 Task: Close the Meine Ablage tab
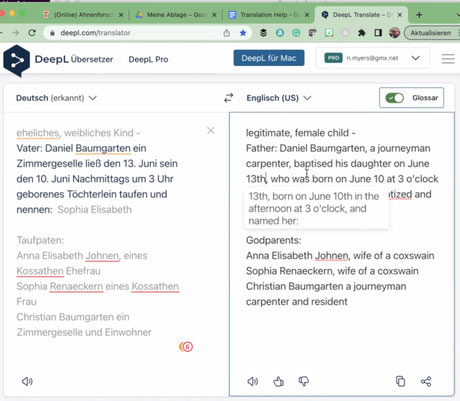tap(214, 15)
